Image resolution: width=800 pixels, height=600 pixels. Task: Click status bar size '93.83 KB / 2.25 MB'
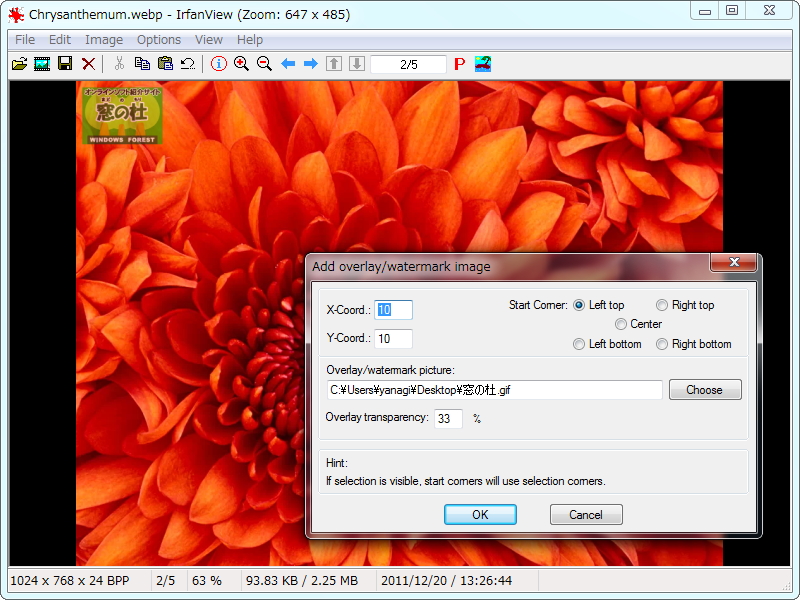(x=302, y=581)
